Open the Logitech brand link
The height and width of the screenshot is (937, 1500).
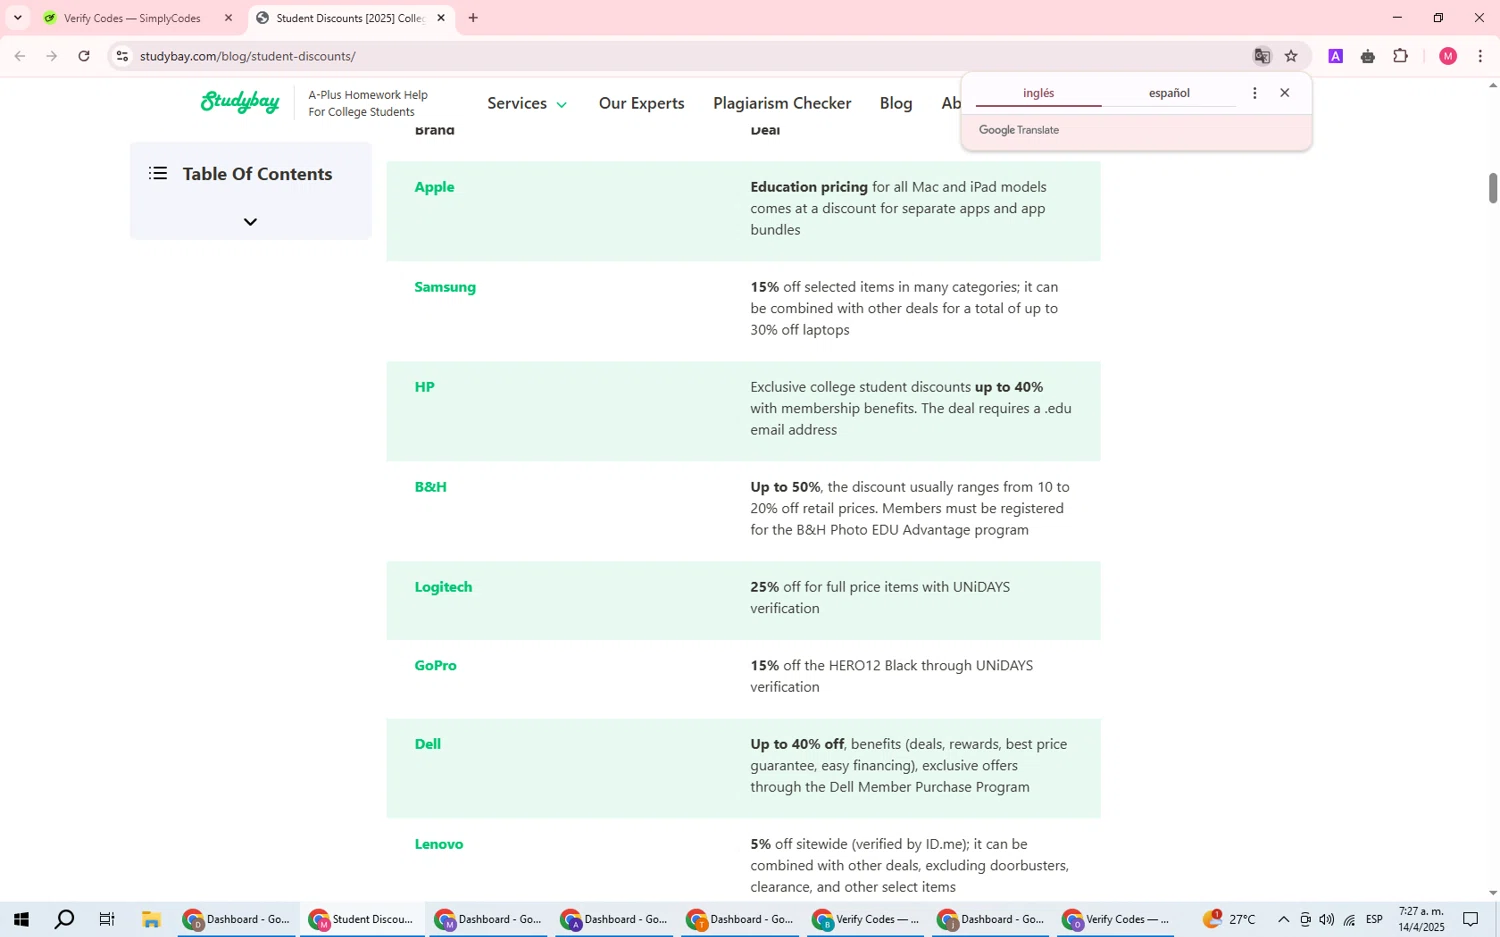(444, 587)
